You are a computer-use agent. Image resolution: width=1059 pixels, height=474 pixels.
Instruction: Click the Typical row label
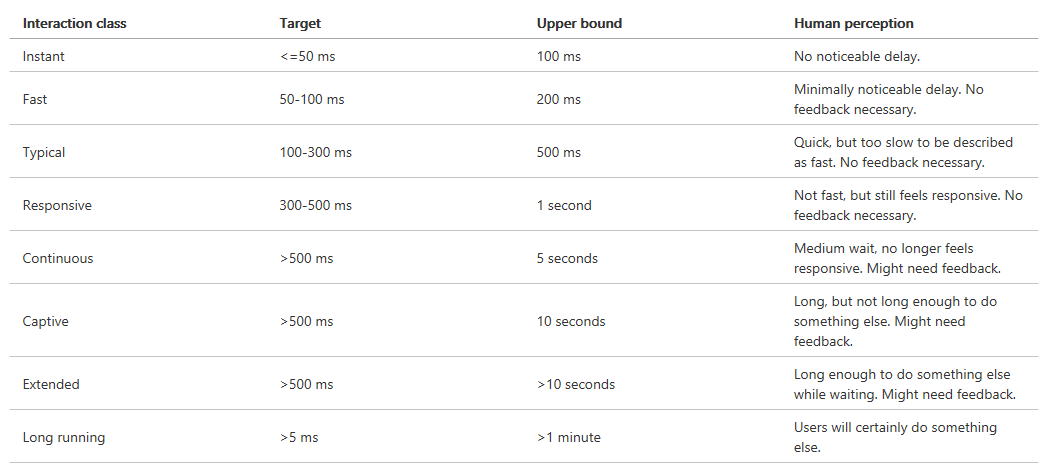tap(44, 152)
